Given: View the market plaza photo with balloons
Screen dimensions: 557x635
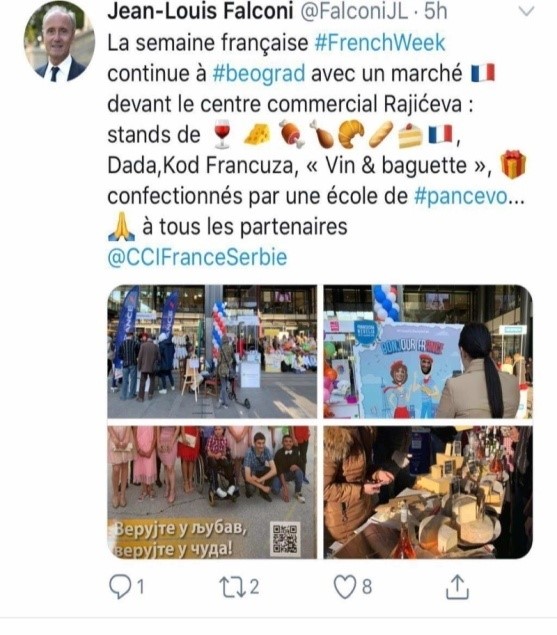Looking at the screenshot, I should [212, 352].
